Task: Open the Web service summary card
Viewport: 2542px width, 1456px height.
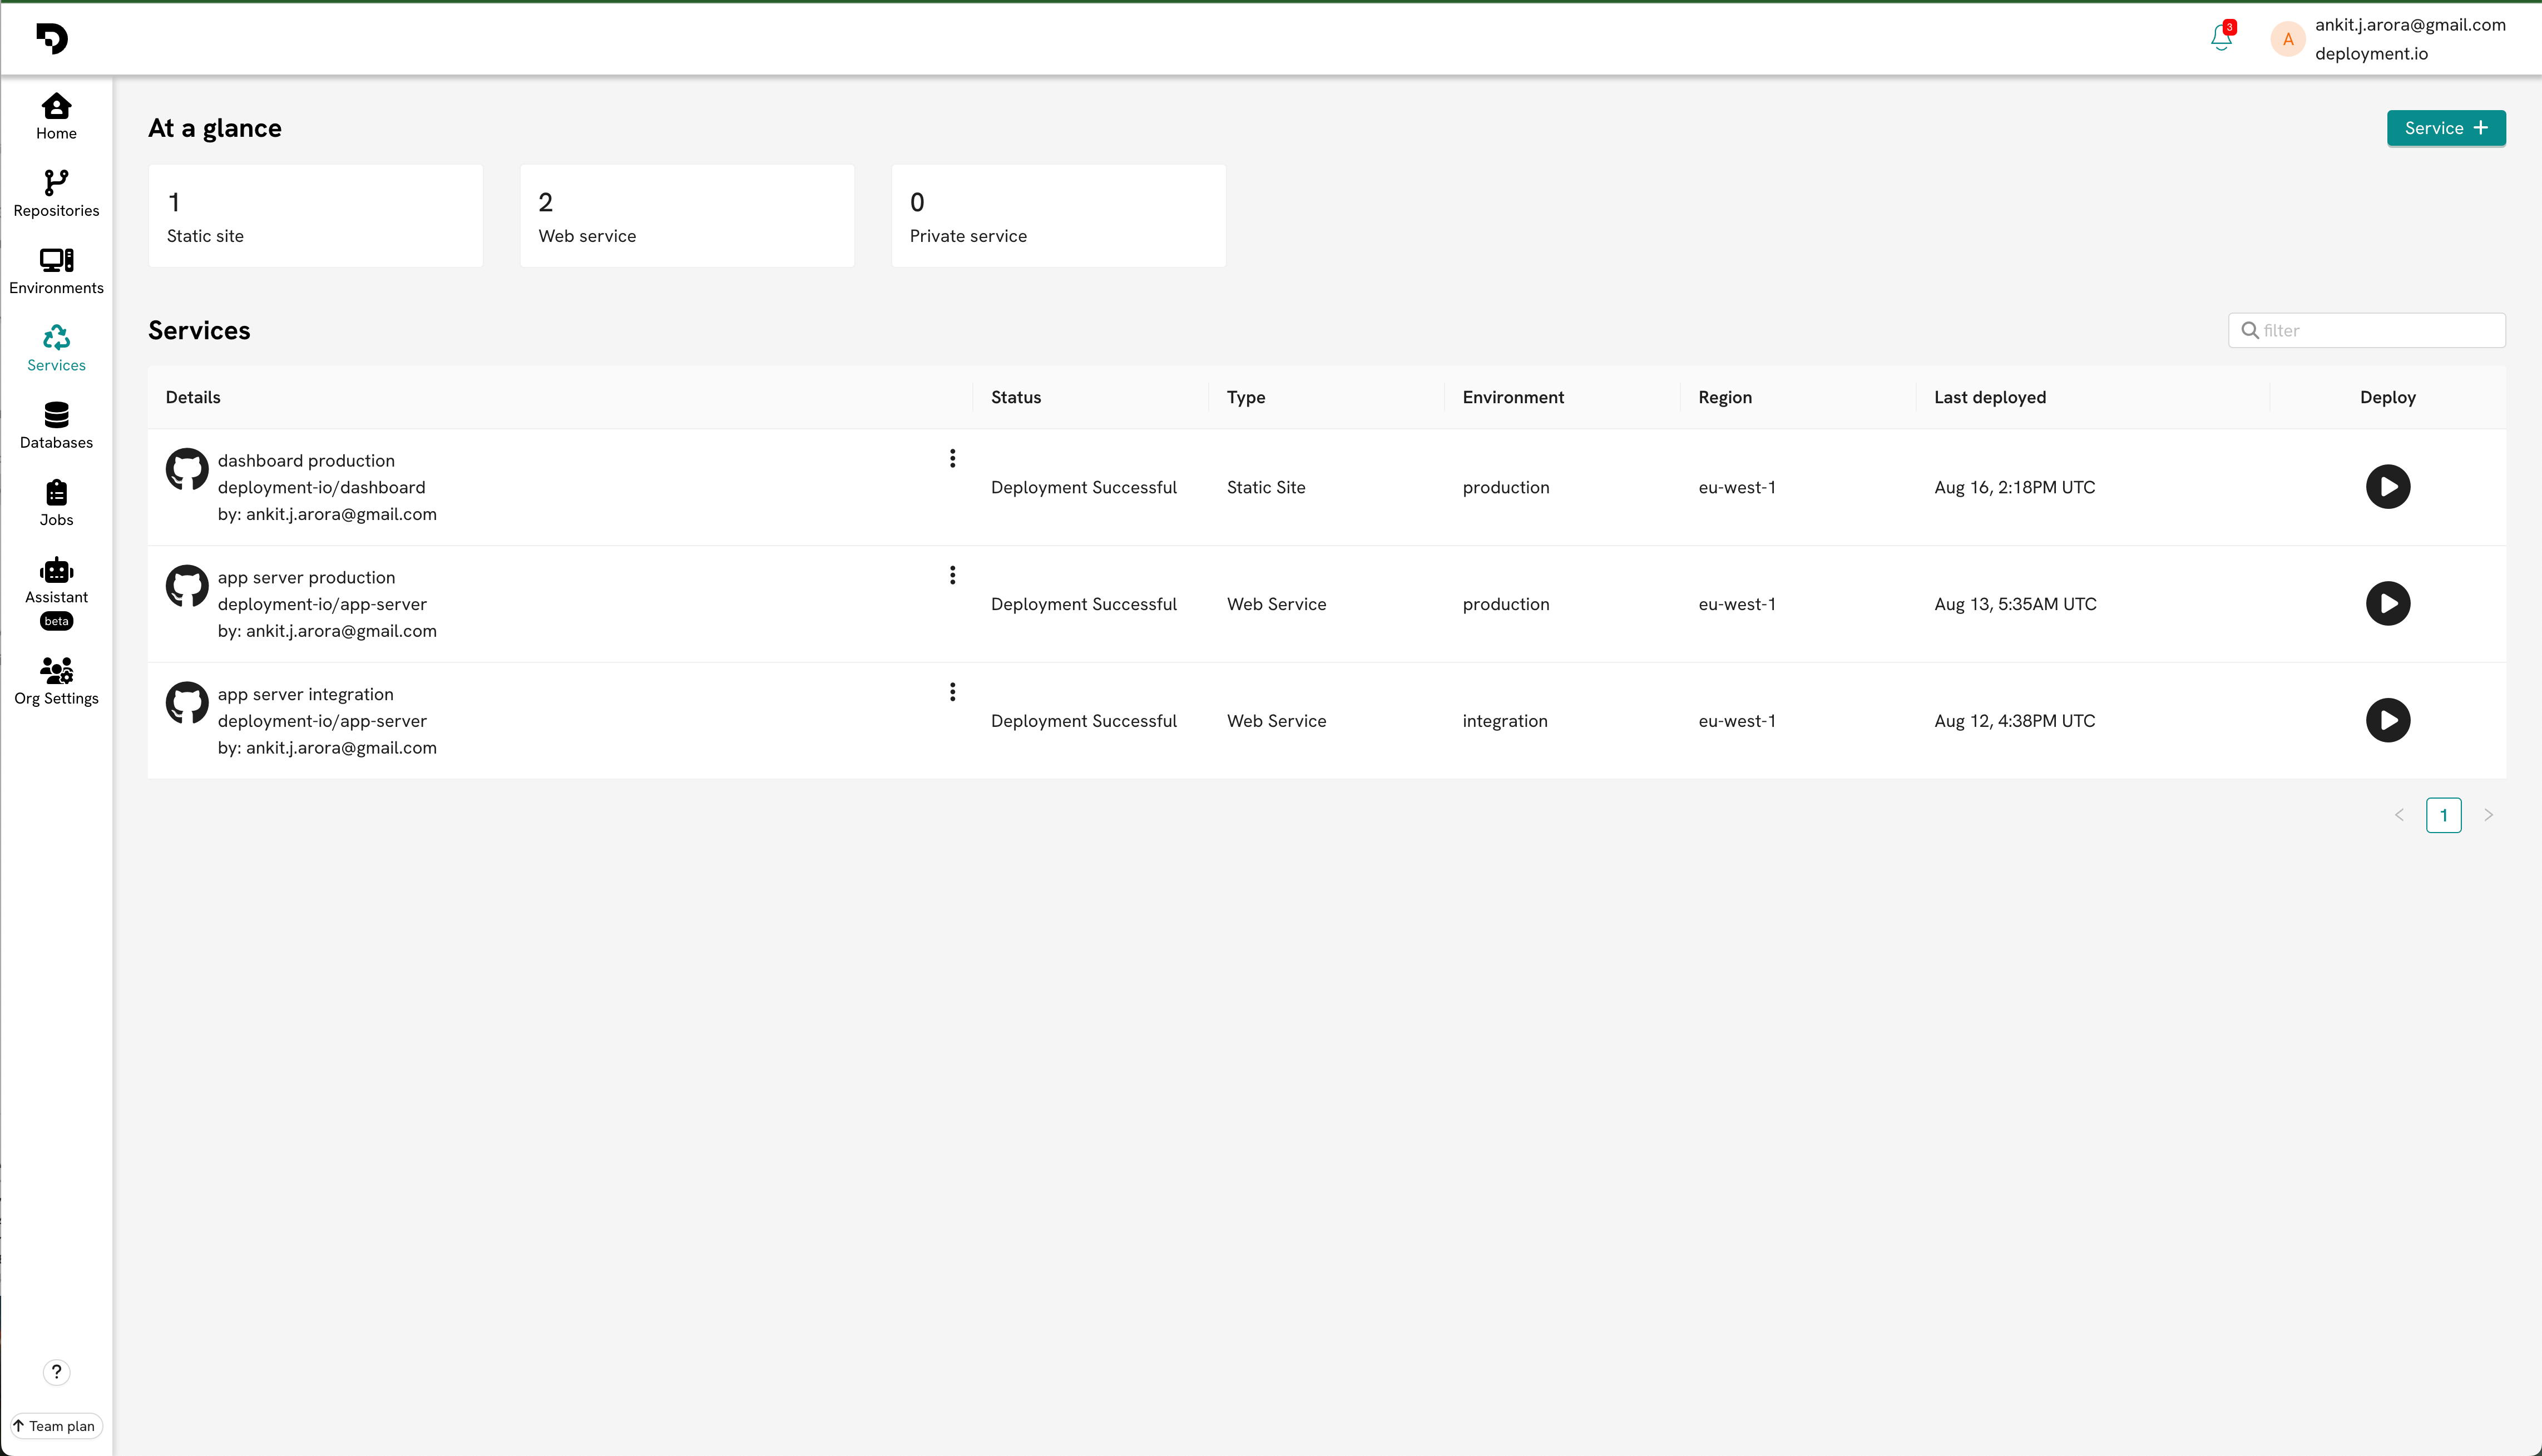Action: 687,216
